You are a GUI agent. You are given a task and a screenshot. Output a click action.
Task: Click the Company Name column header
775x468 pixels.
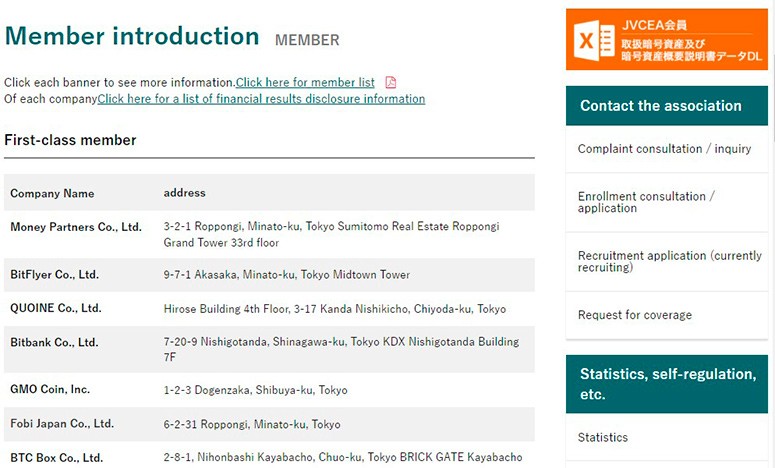(x=52, y=193)
